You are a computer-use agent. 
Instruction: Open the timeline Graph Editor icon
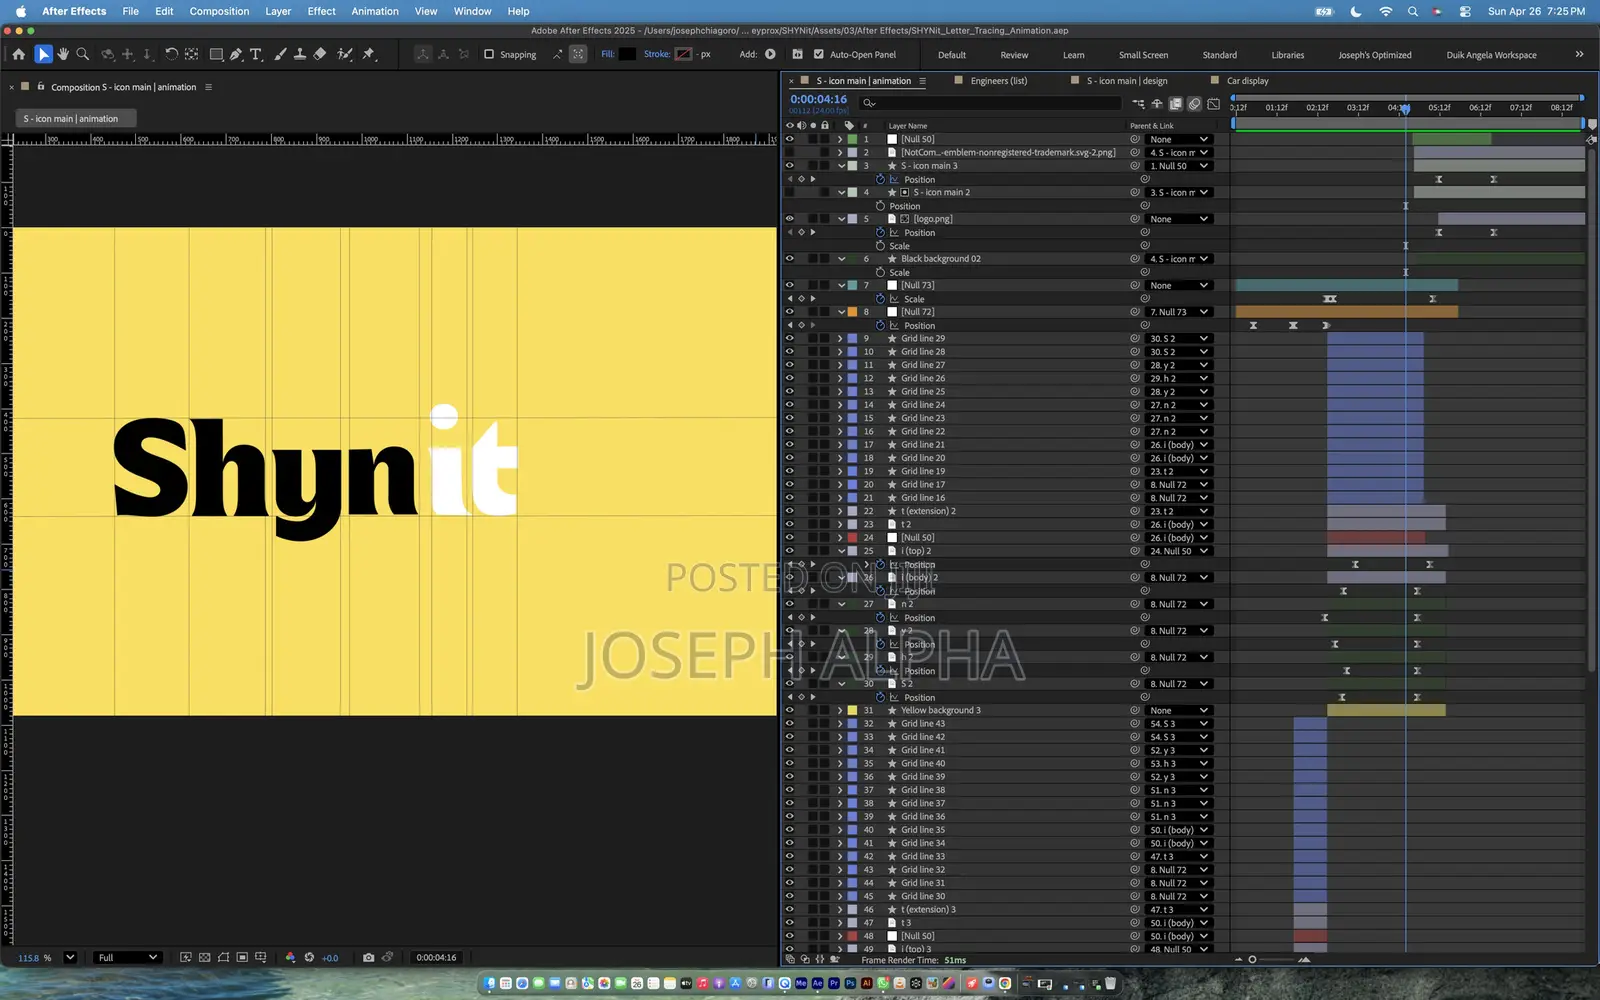[x=1213, y=103]
